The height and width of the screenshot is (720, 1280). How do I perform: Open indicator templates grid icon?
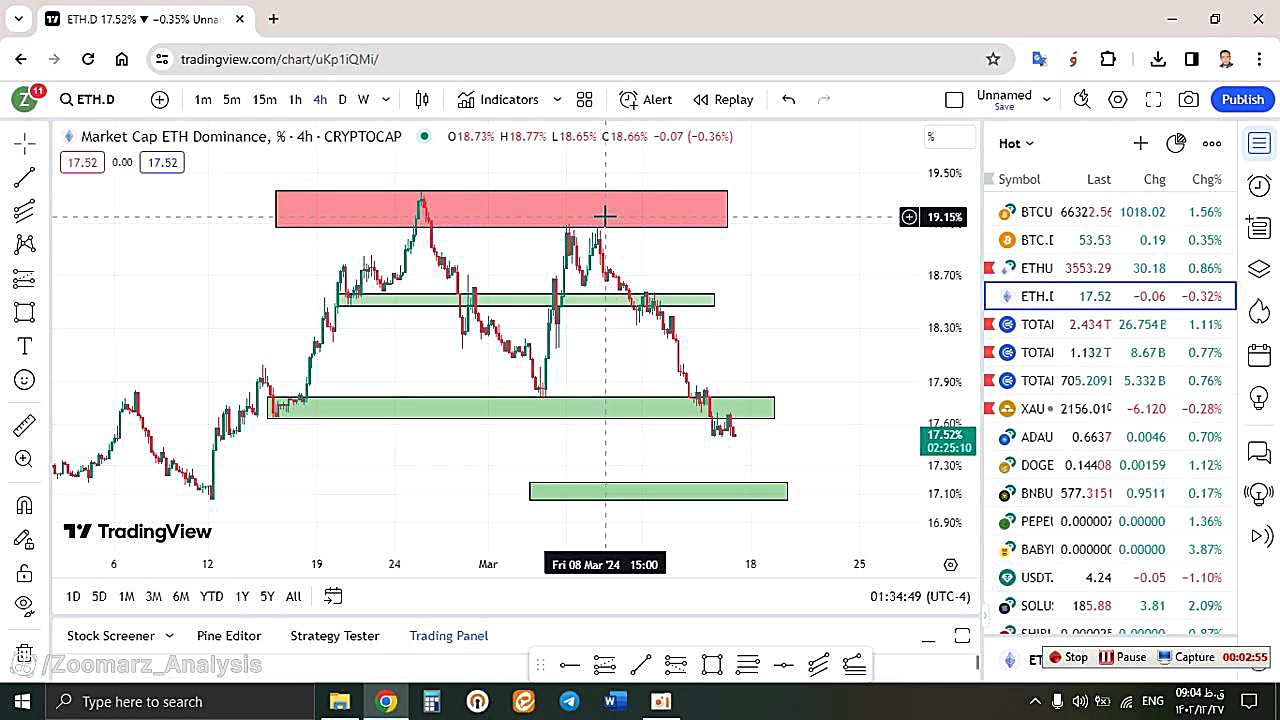click(584, 99)
